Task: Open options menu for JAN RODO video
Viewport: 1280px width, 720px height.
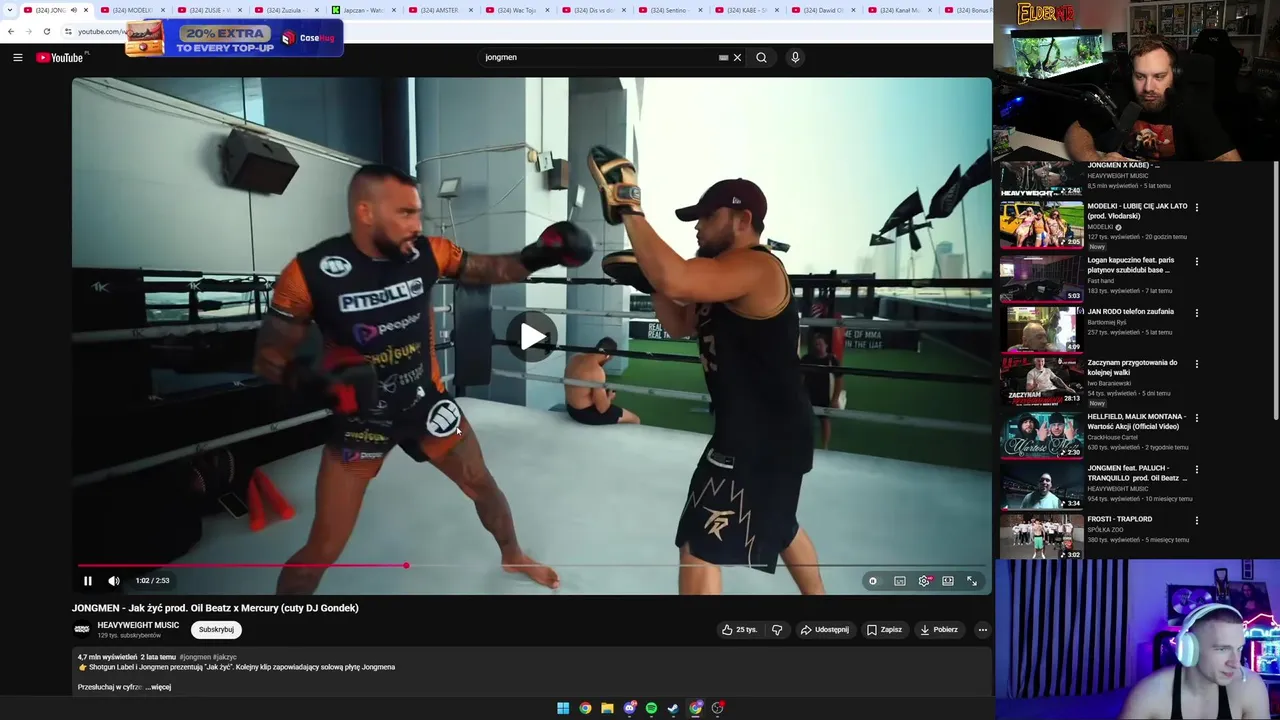Action: pos(1196,313)
